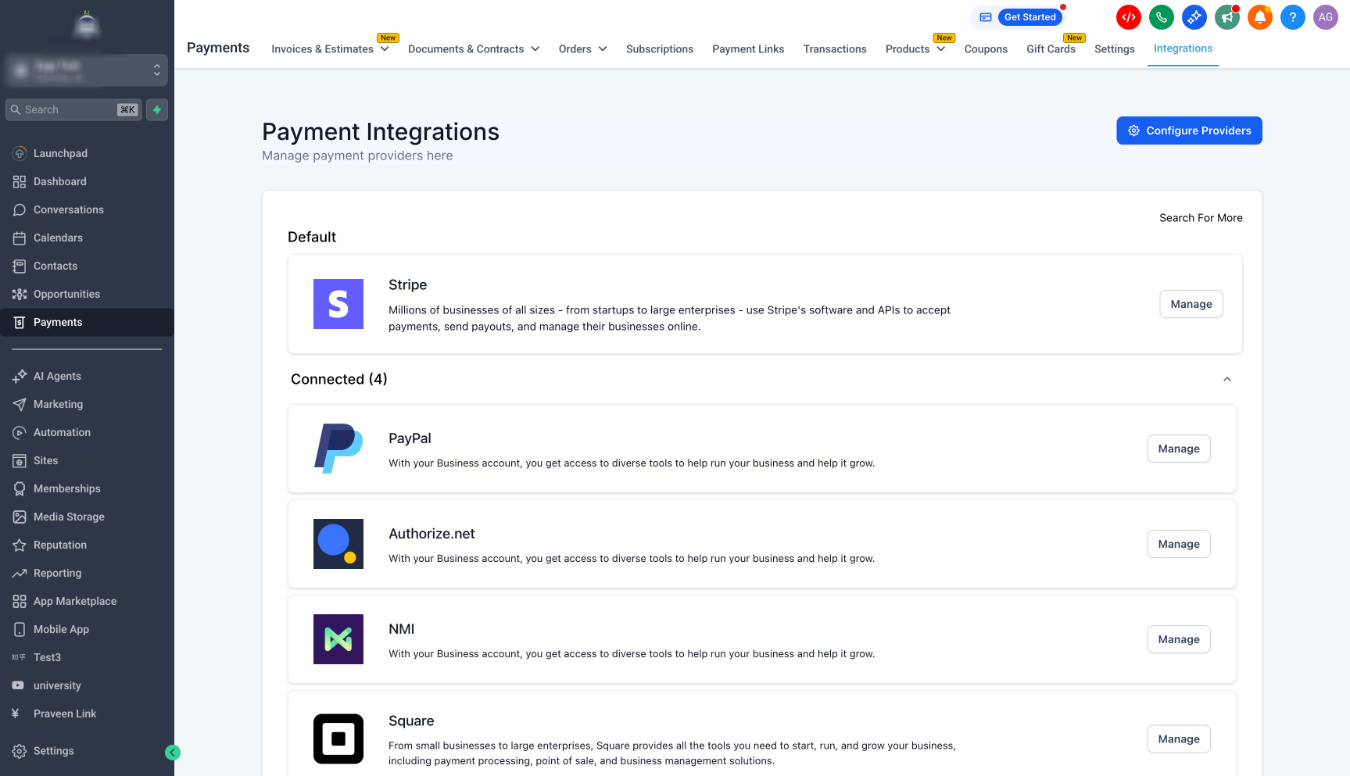Switch to the Payment Links tab
1350x776 pixels.
coord(748,49)
